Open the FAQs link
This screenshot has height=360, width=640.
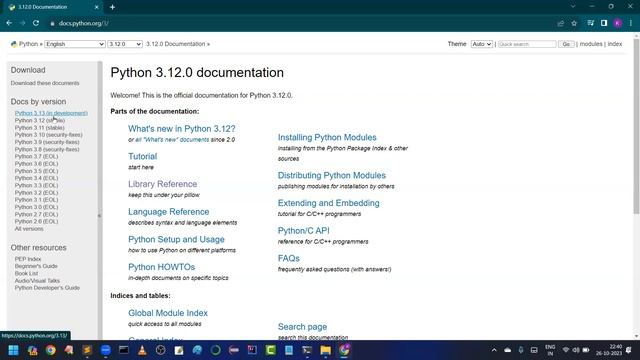pos(289,258)
